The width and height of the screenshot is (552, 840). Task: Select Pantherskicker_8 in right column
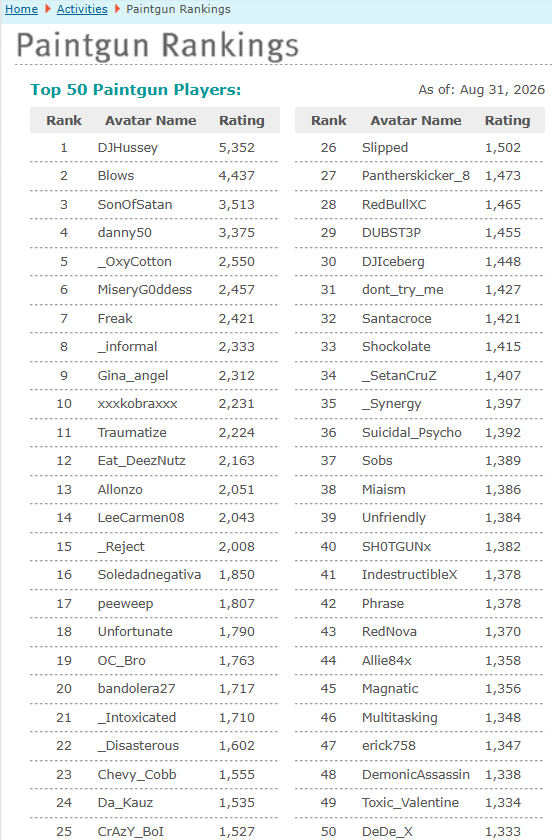click(416, 176)
